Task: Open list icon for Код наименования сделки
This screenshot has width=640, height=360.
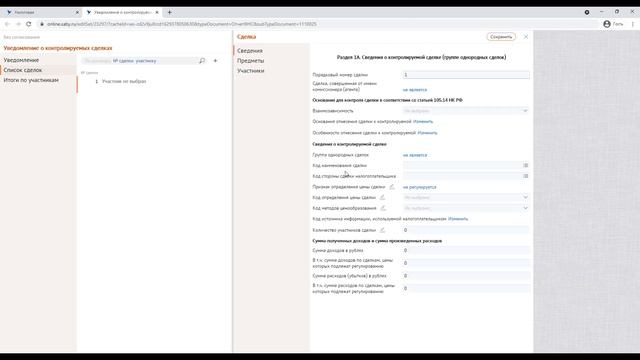Action: pos(525,165)
